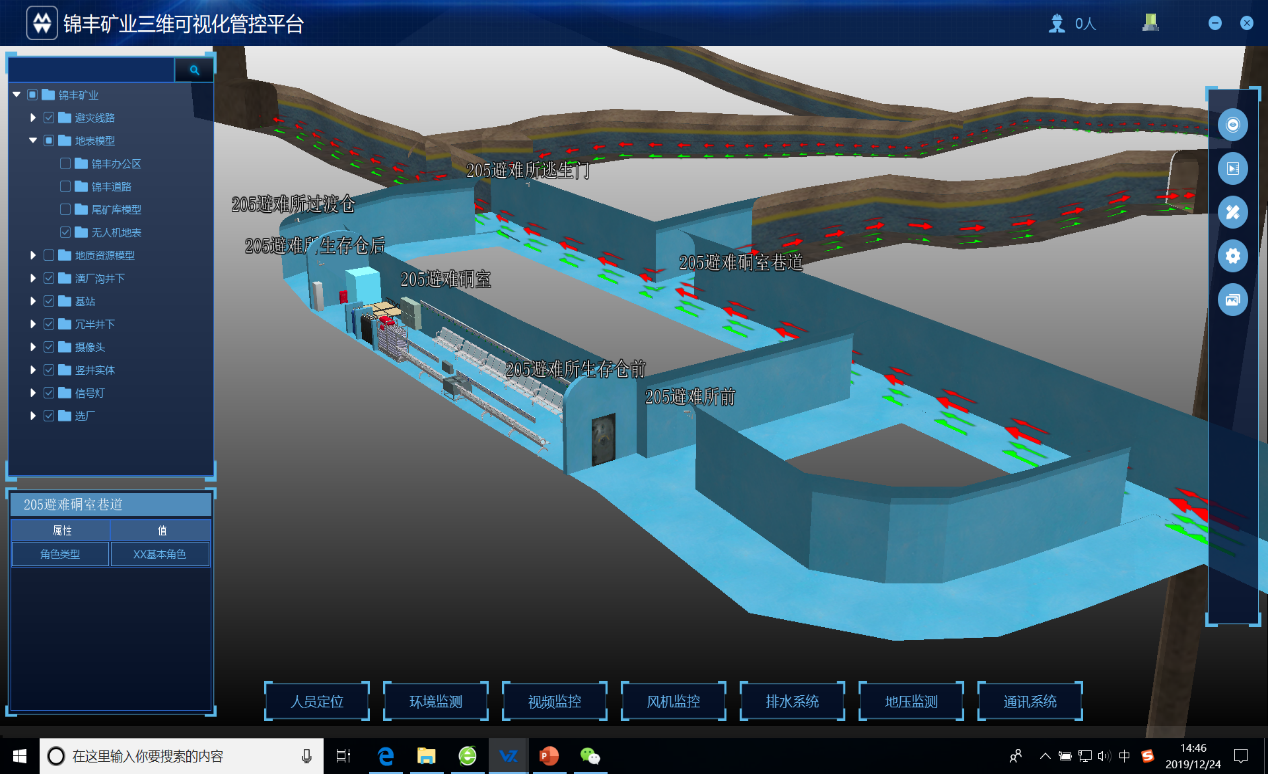Expand the 摄像头 tree node

click(x=33, y=347)
